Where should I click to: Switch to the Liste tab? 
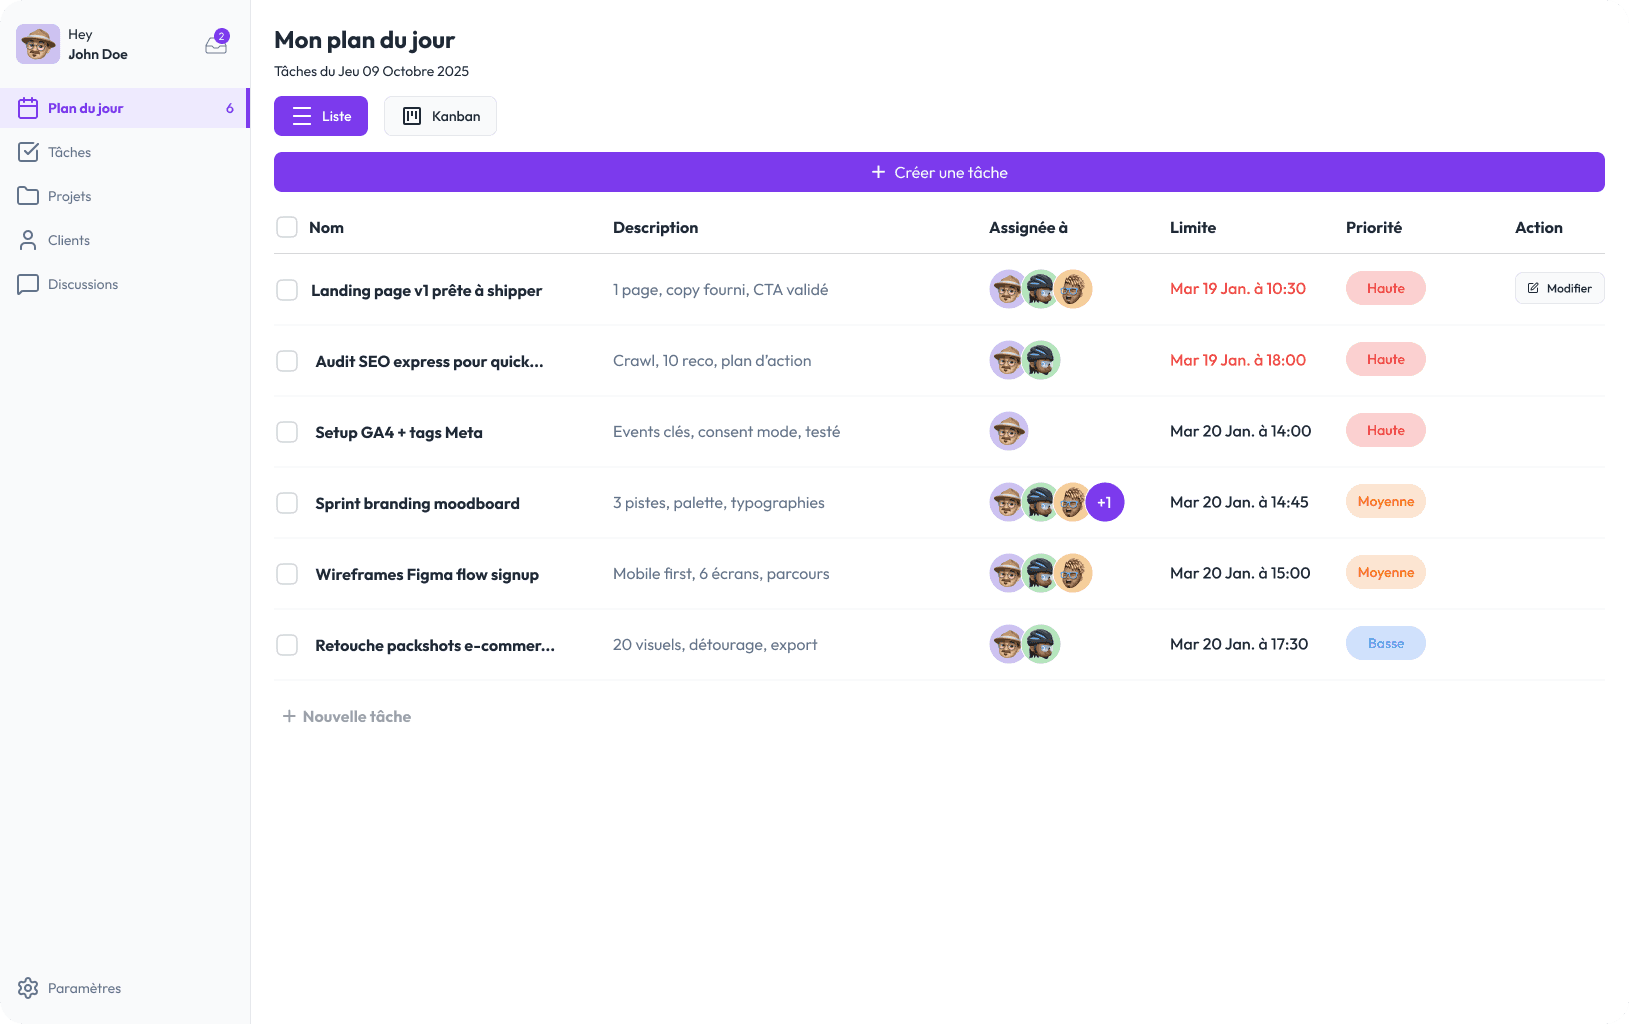(x=320, y=115)
